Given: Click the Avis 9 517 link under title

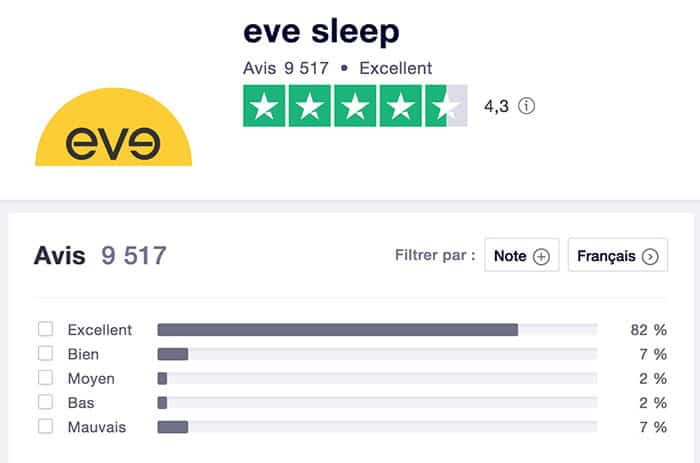Looking at the screenshot, I should pos(281,69).
